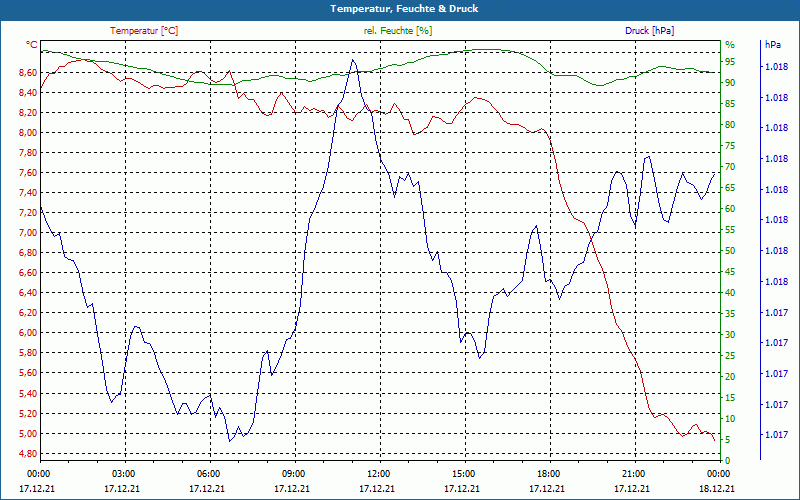Screen dimensions: 800x500
Task: Click the "00:00" label above 18.12.21
Action: pyautogui.click(x=717, y=474)
